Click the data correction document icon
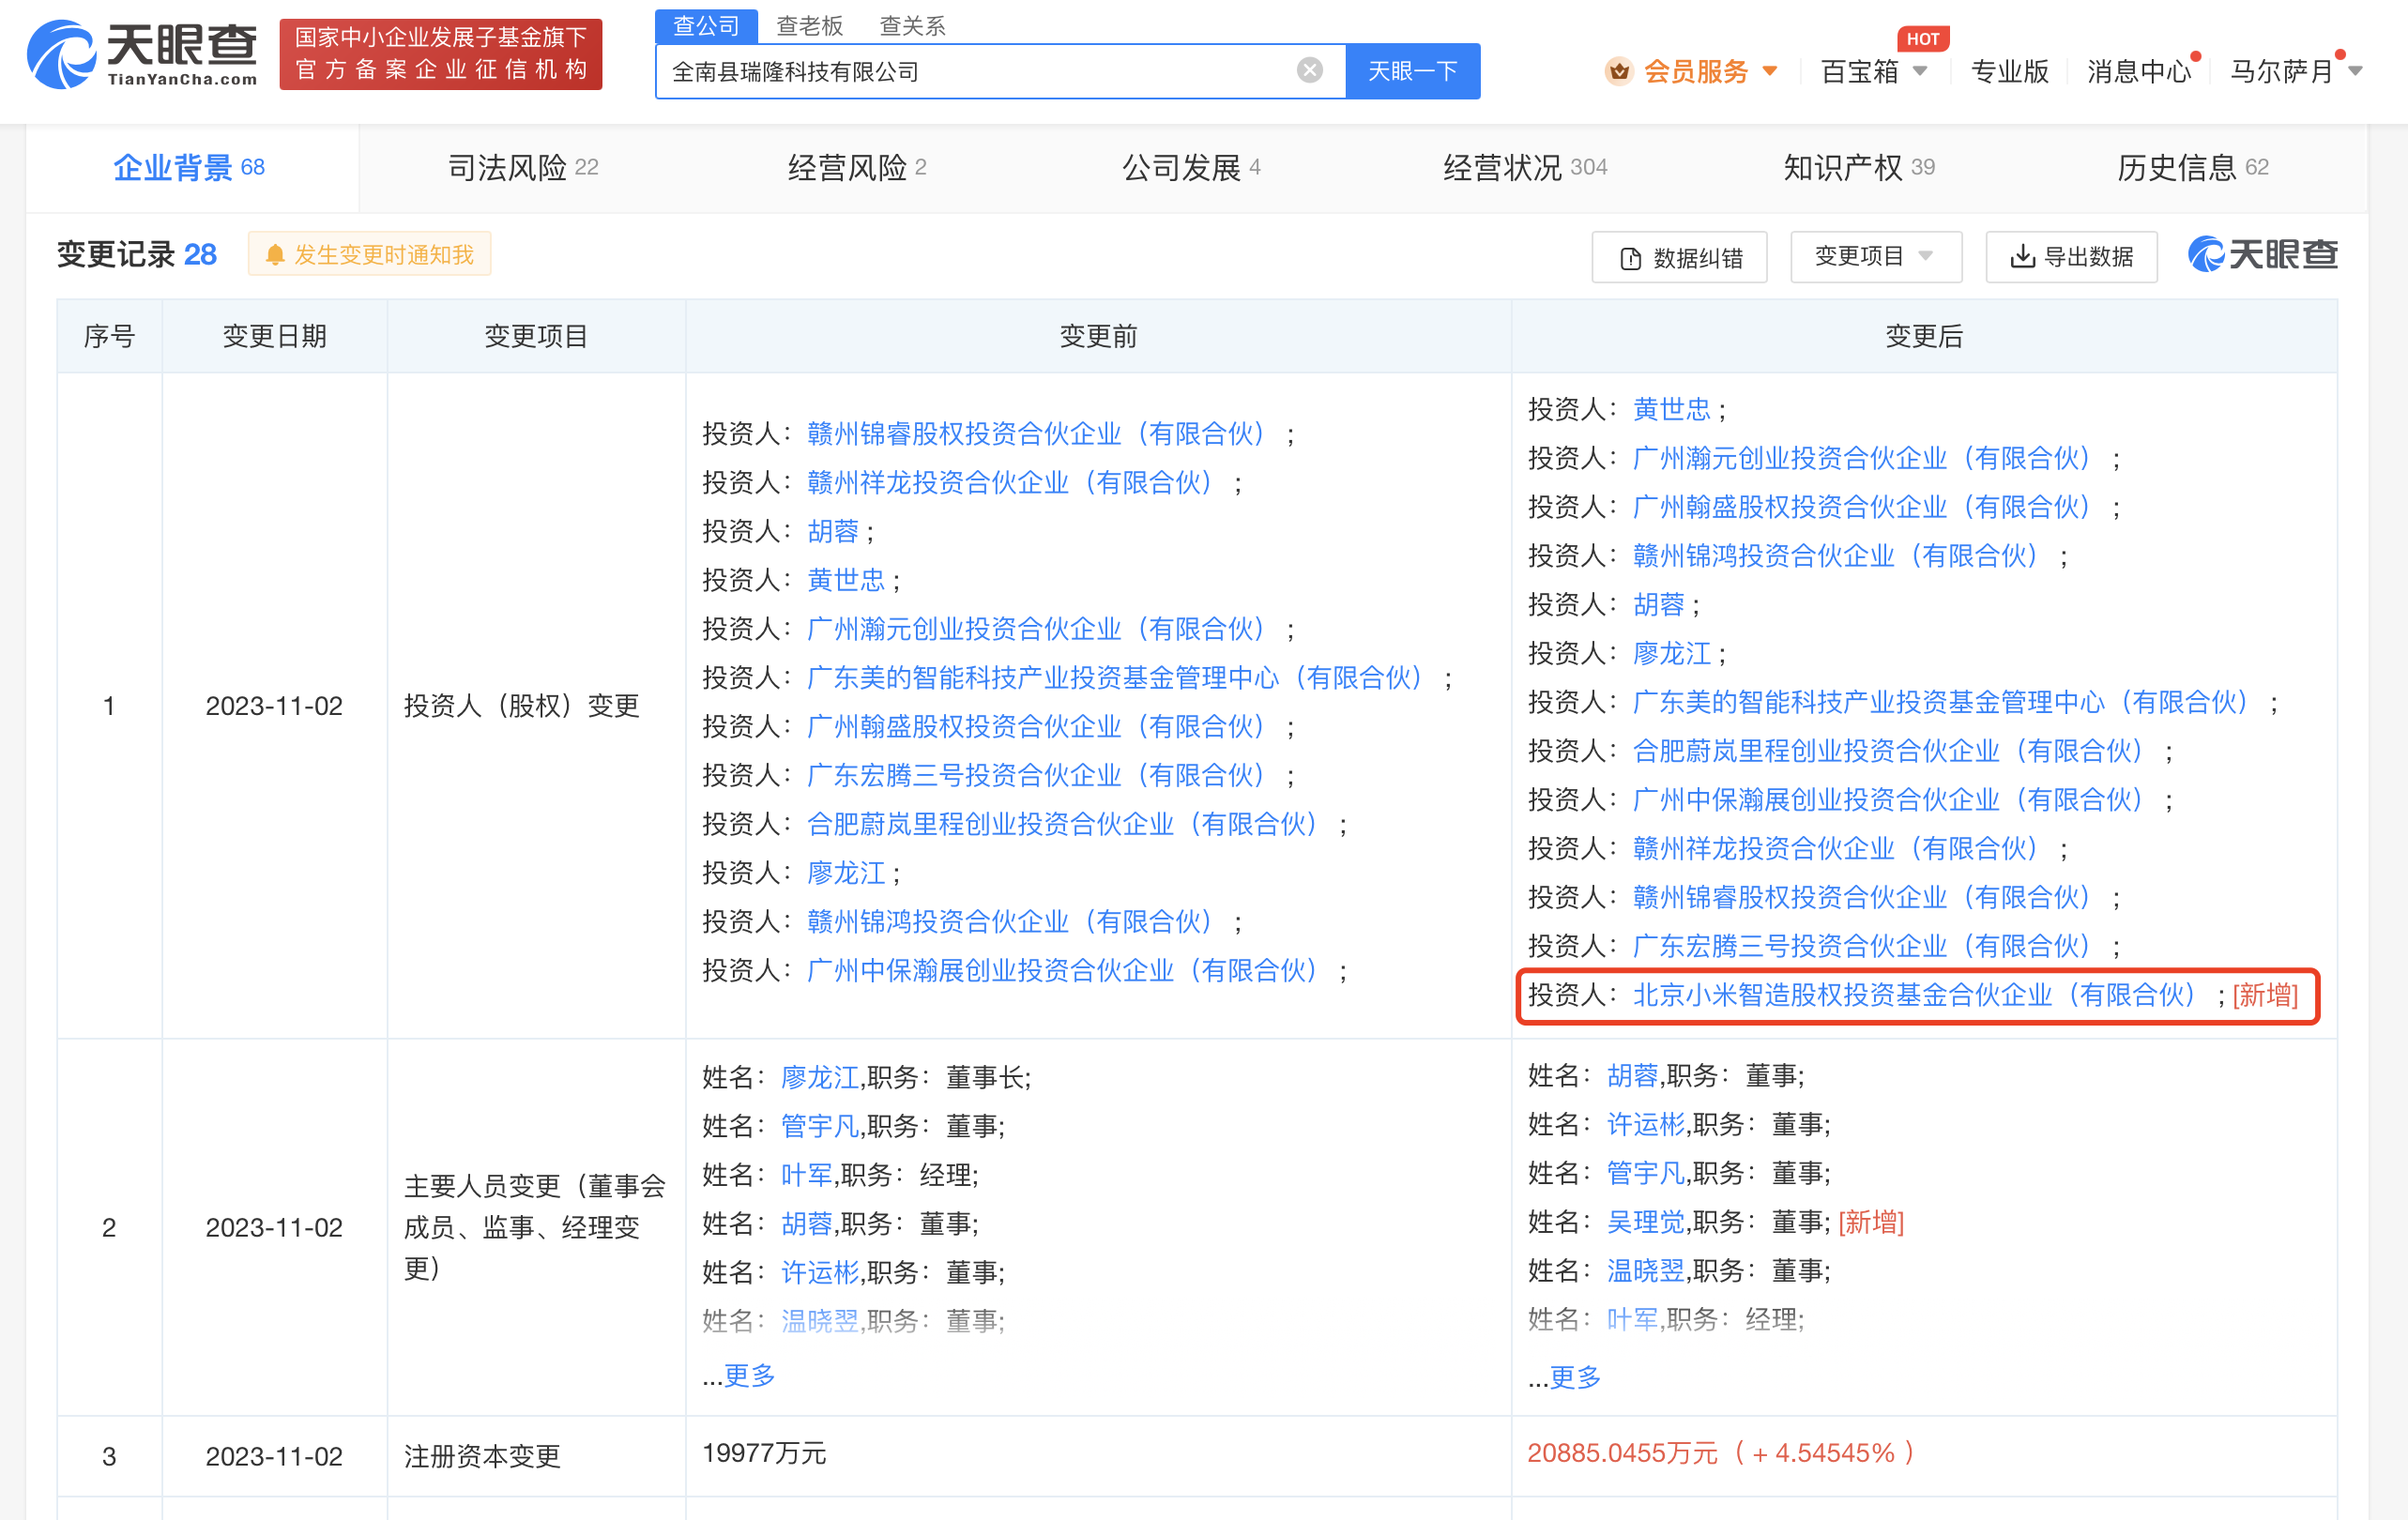Viewport: 2408px width, 1520px height. tap(1629, 258)
